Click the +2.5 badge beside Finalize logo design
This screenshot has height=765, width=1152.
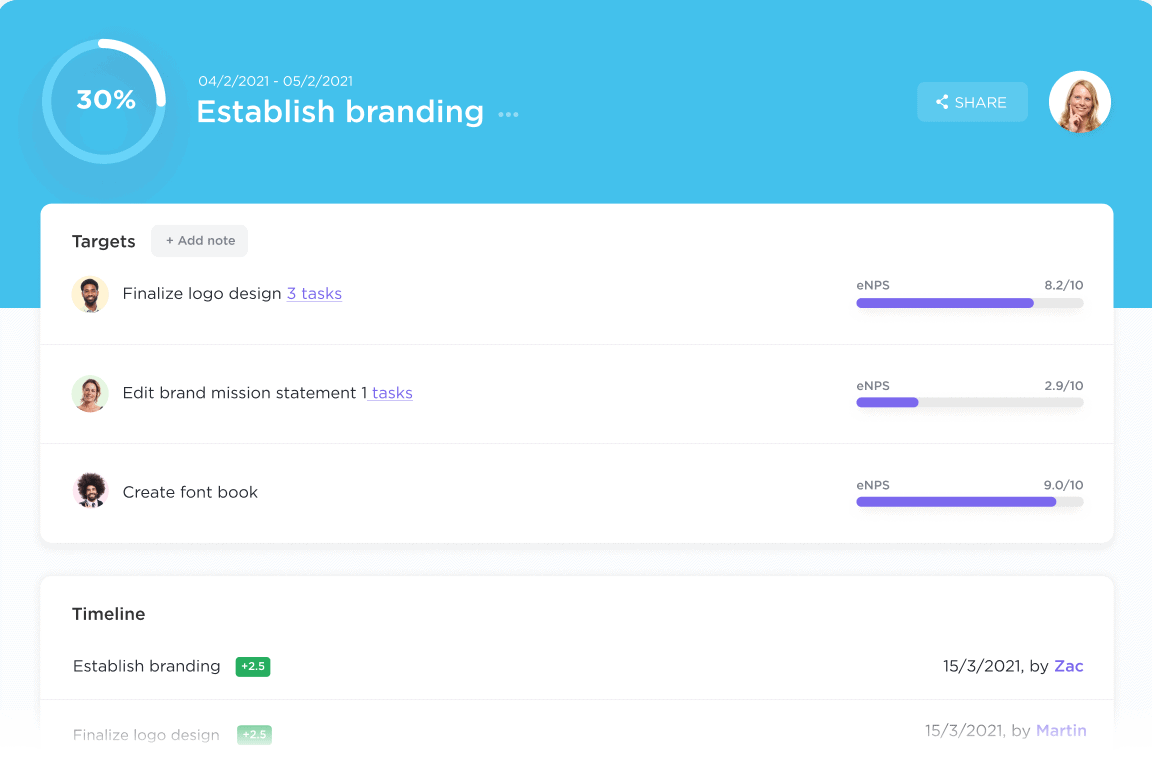pyautogui.click(x=254, y=735)
